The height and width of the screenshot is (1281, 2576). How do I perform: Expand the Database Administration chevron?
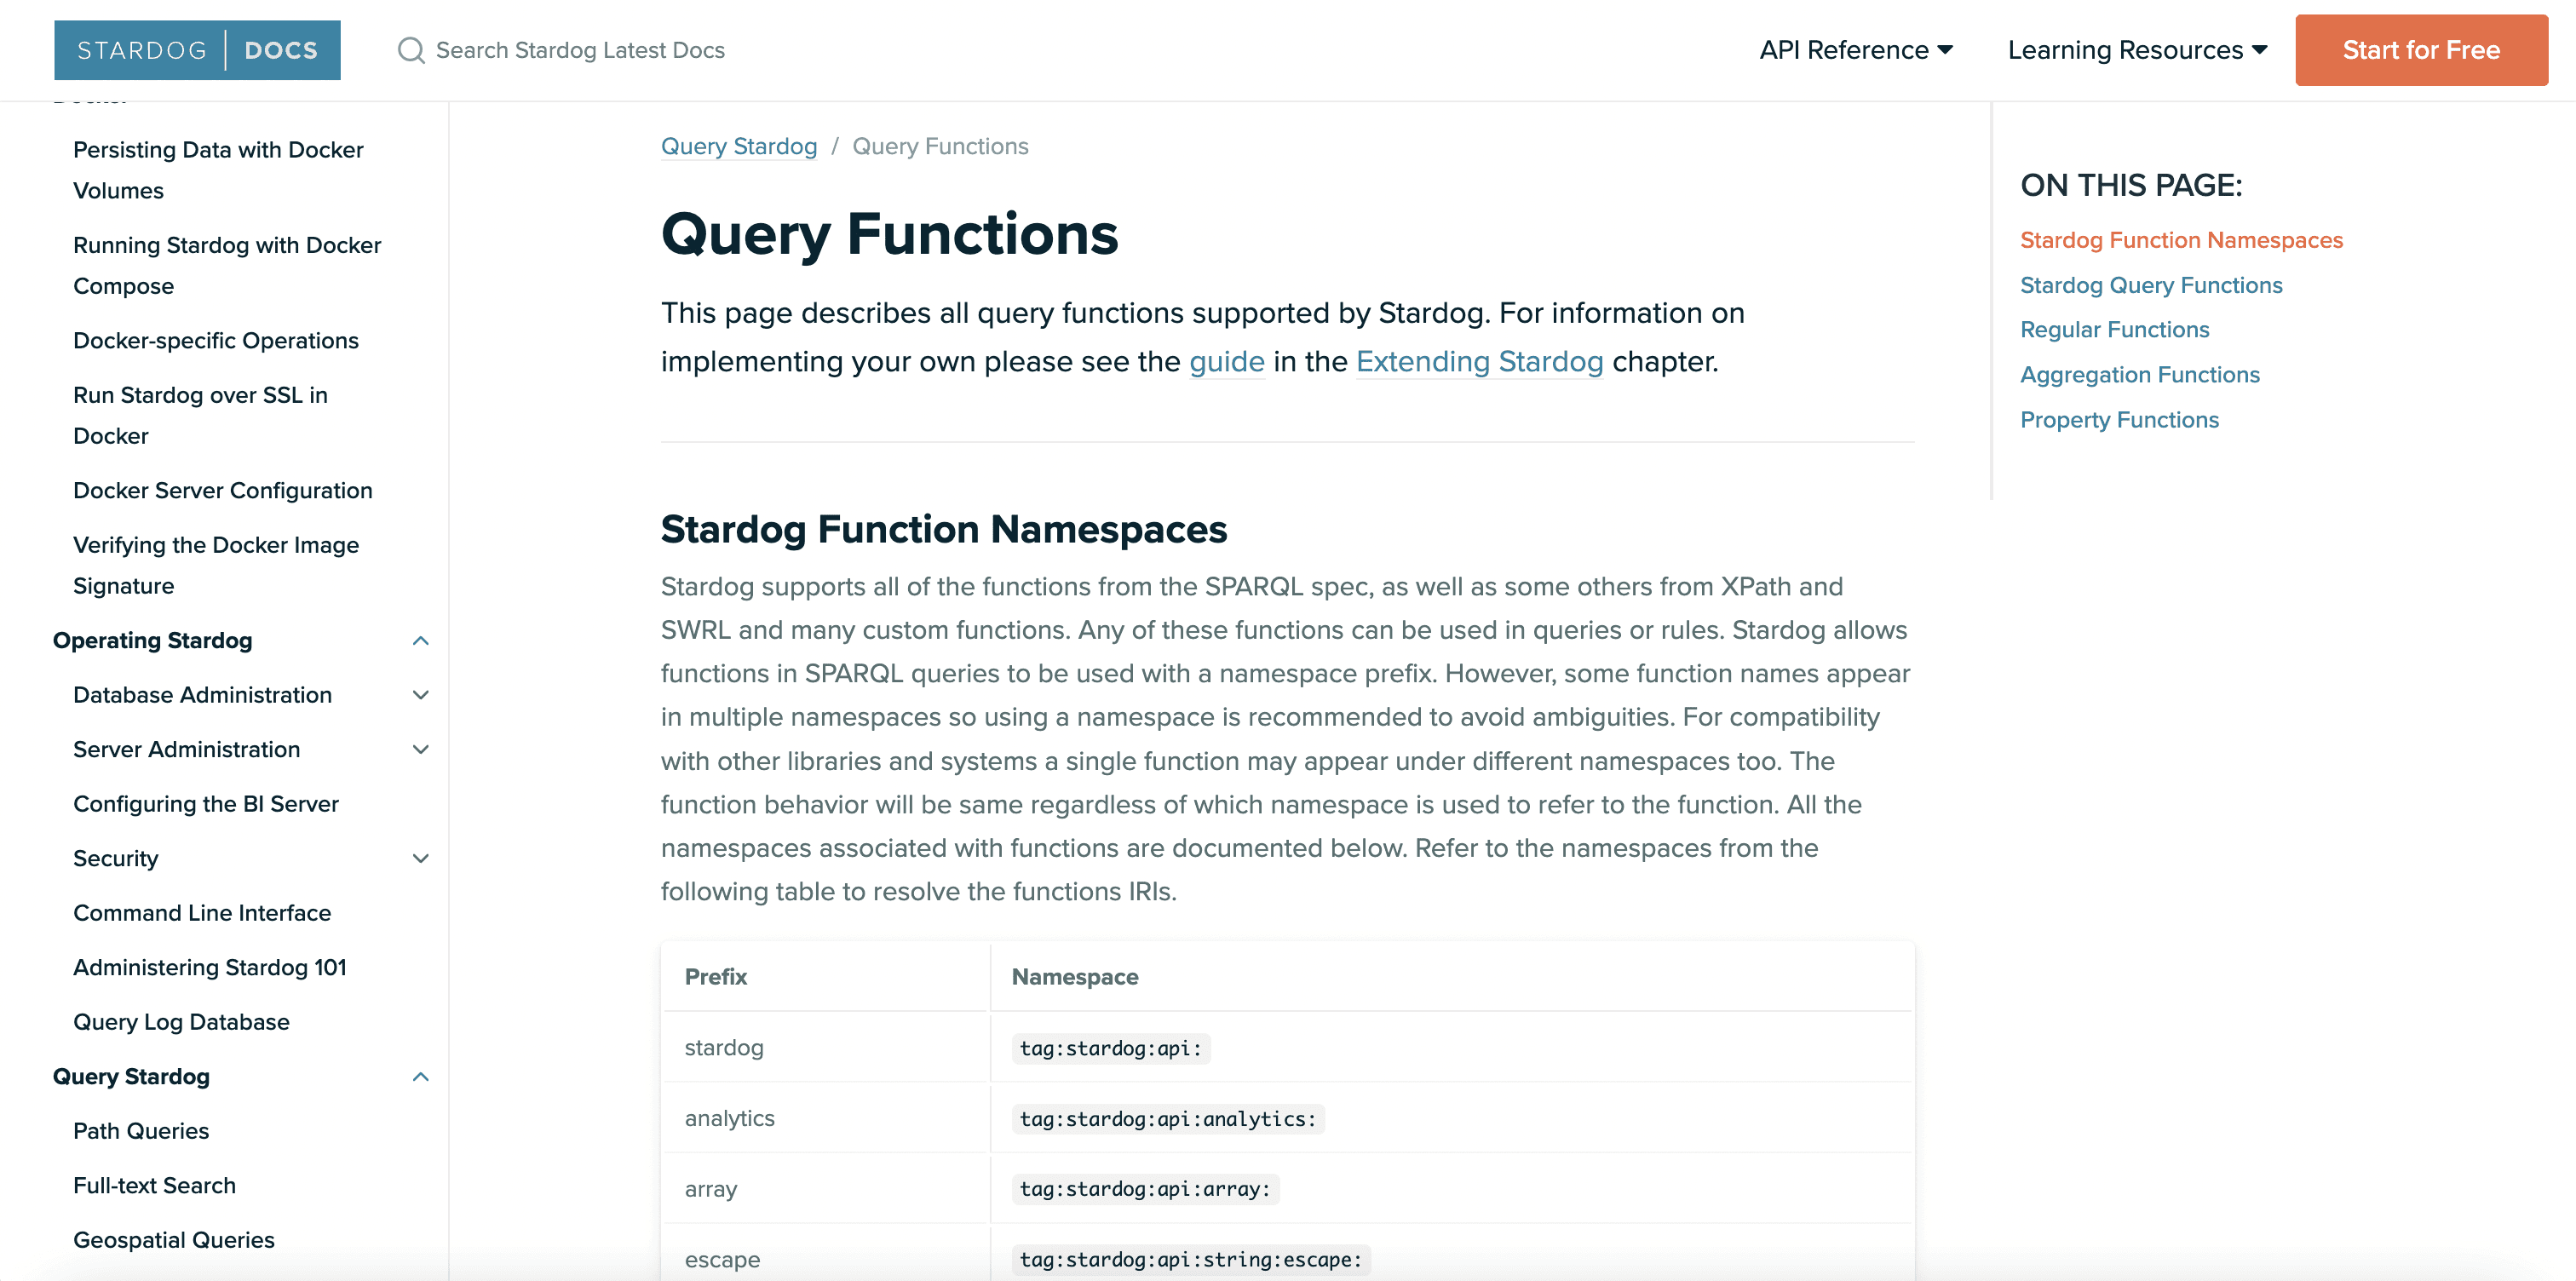(421, 695)
